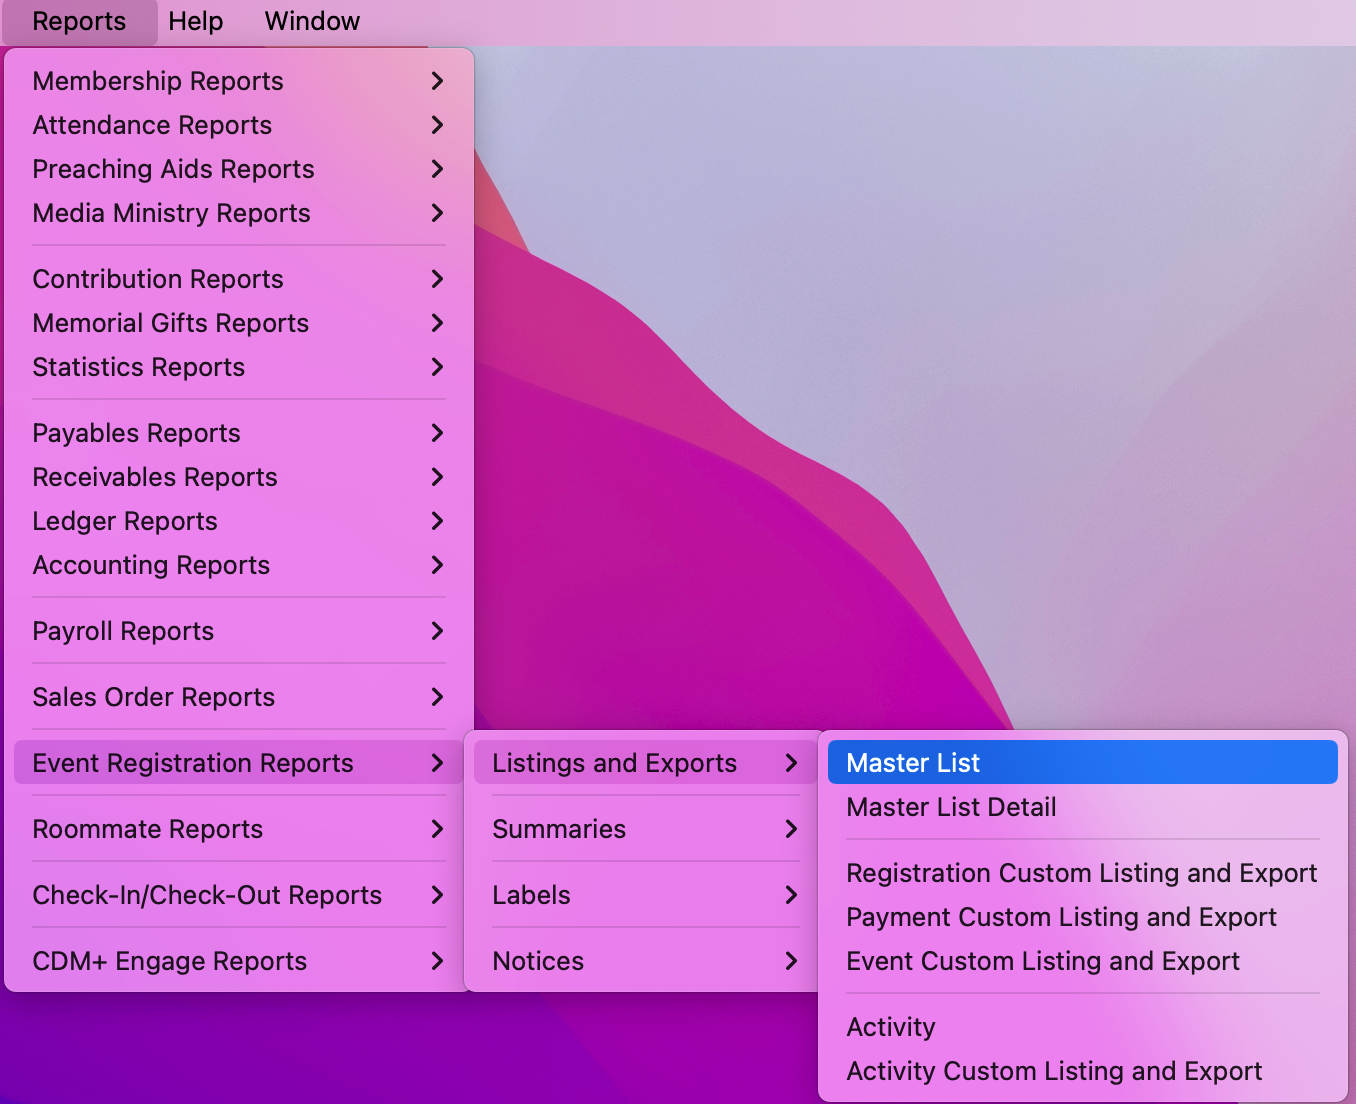This screenshot has height=1104, width=1356.
Task: Select Roommate Reports menu item
Action: pyautogui.click(x=148, y=829)
